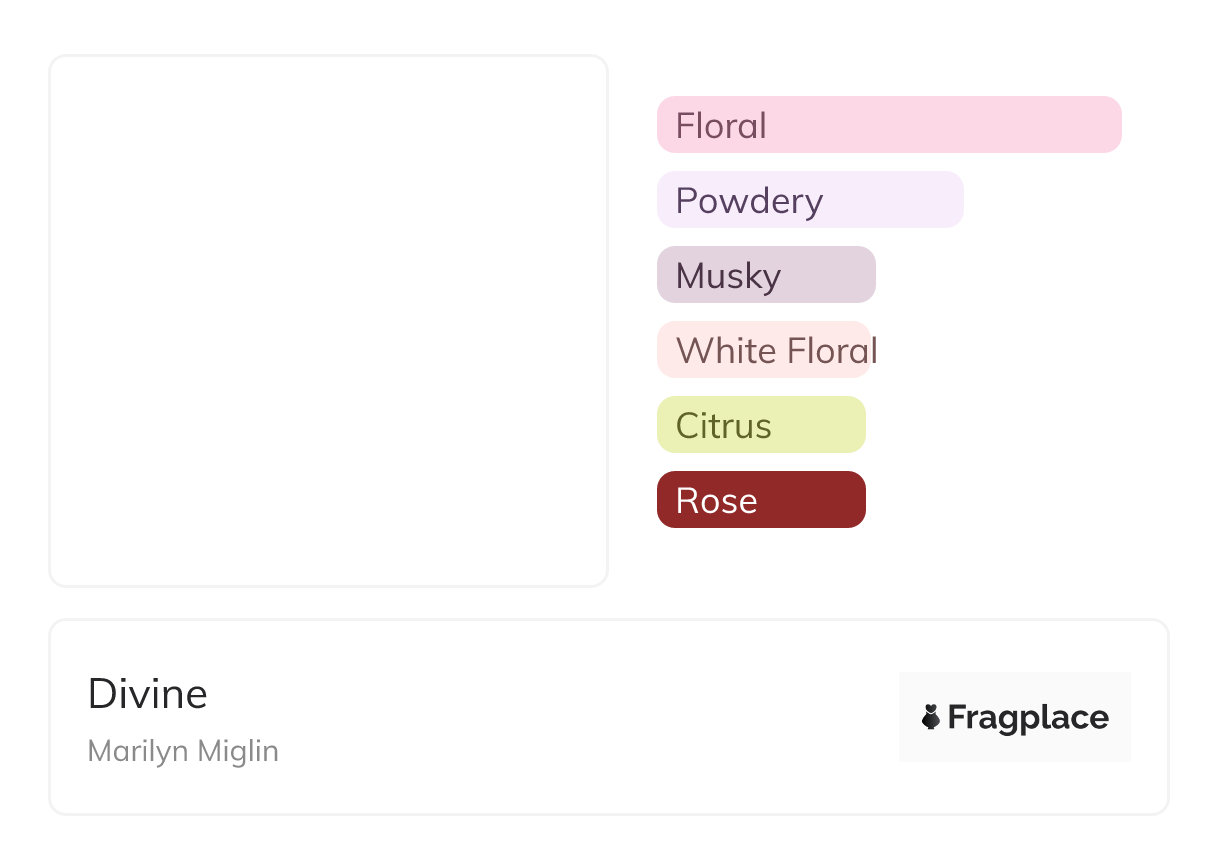
Task: Open the Marilyn Miglin brand link
Action: point(183,751)
